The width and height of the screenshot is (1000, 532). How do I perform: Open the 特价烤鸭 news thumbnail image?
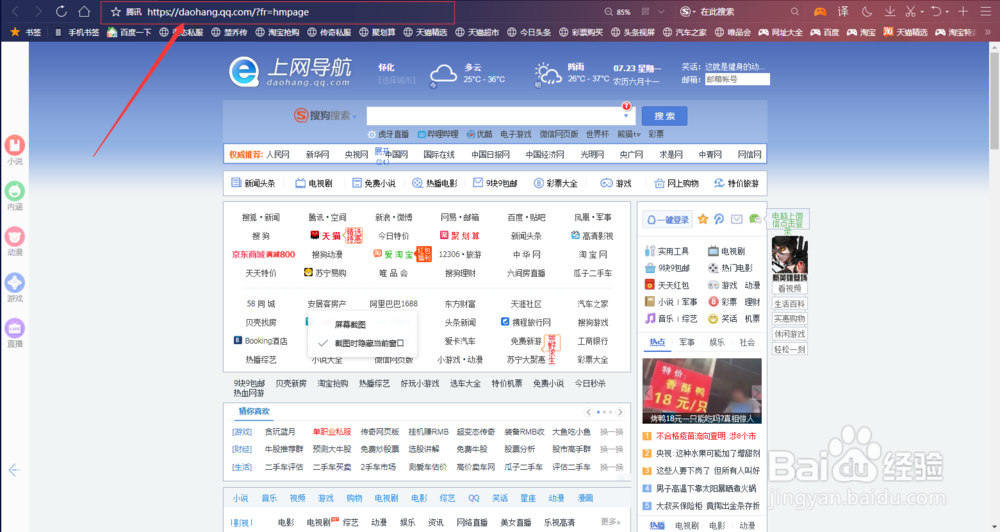pos(702,391)
